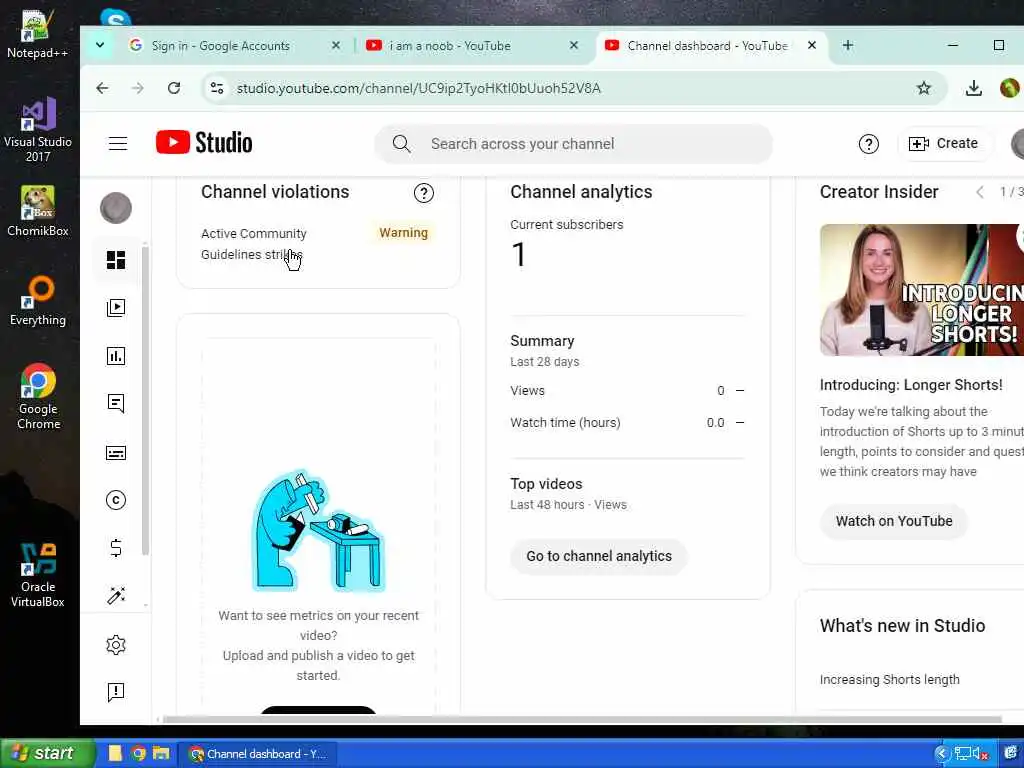Open Notepad++ desktop icon
The width and height of the screenshot is (1024, 768).
pyautogui.click(x=37, y=34)
